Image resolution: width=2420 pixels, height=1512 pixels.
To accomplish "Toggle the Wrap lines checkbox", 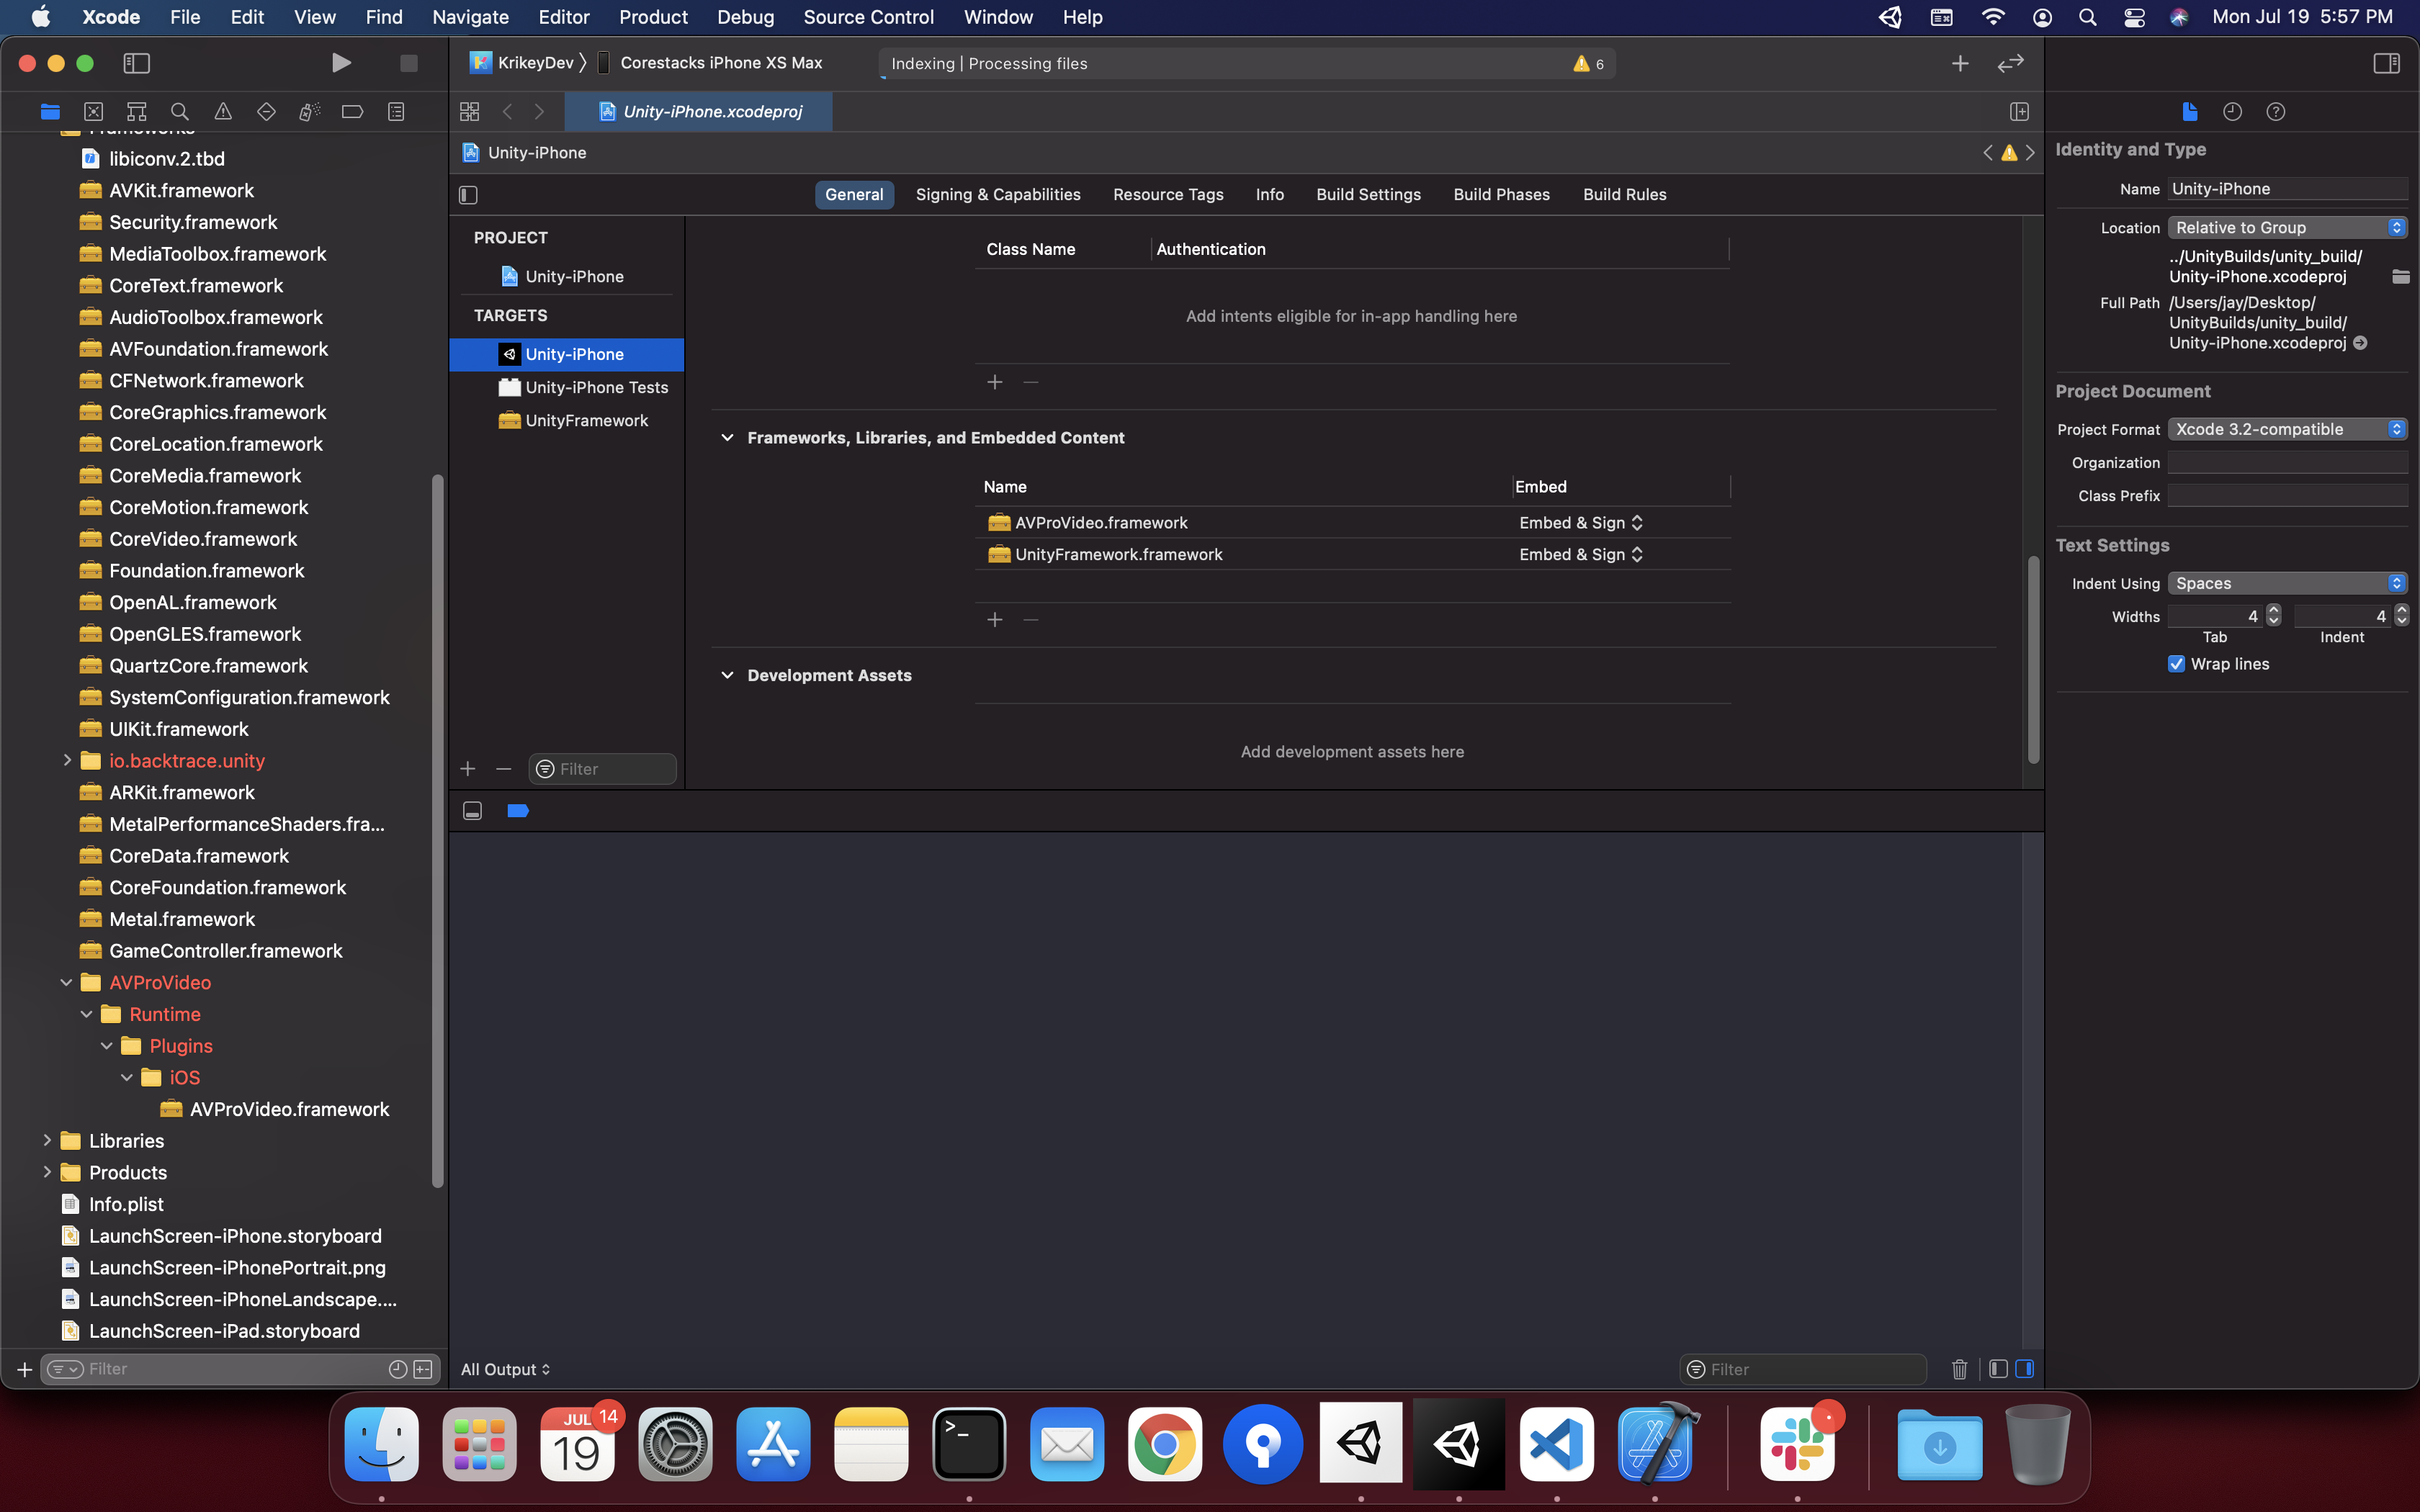I will point(2177,663).
